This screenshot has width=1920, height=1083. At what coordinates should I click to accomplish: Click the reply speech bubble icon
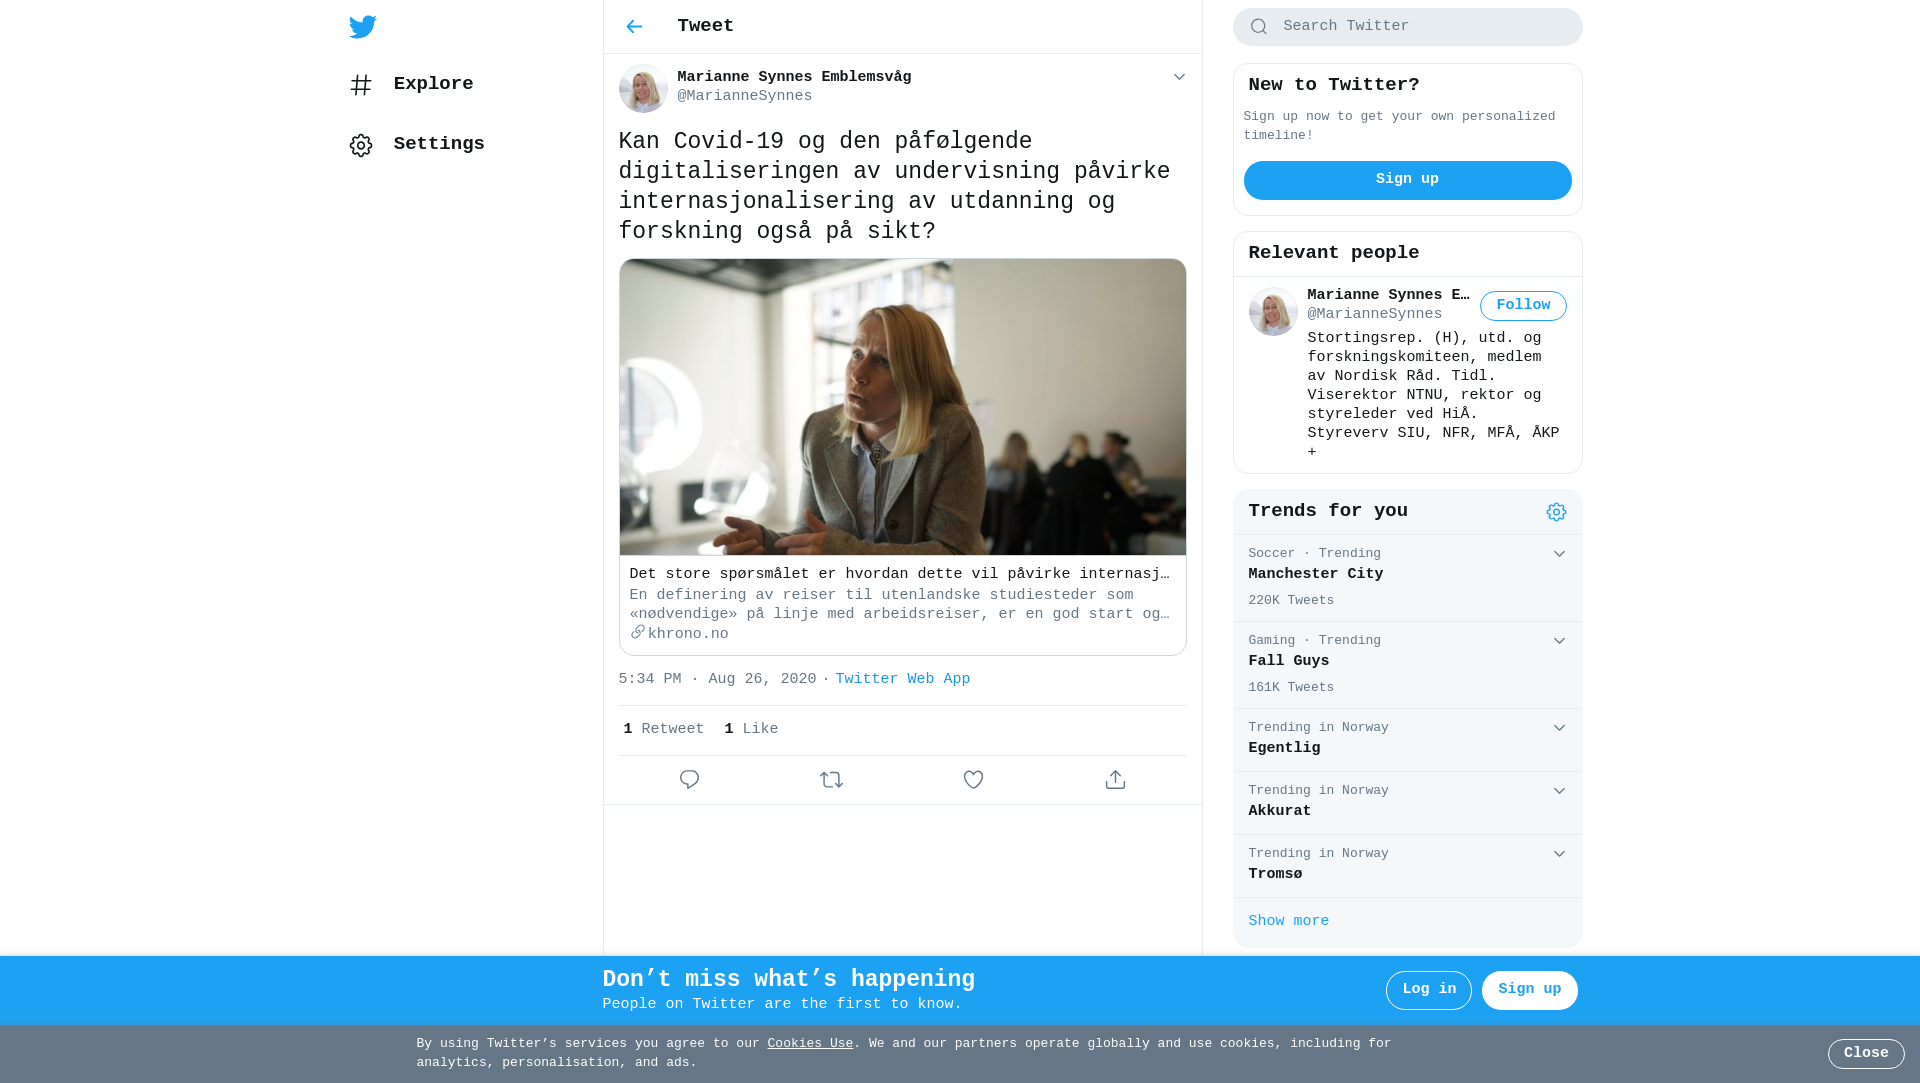[x=689, y=780]
